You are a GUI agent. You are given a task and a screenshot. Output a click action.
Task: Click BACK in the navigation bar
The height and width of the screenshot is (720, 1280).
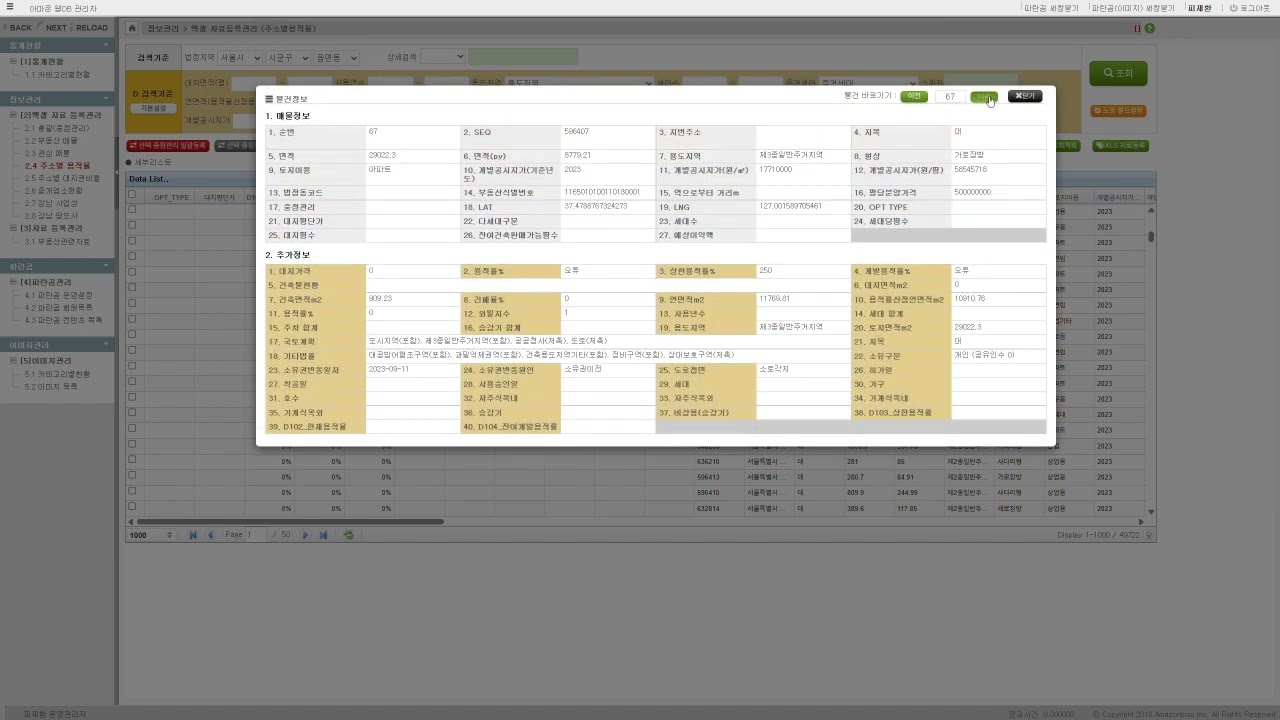(20, 28)
